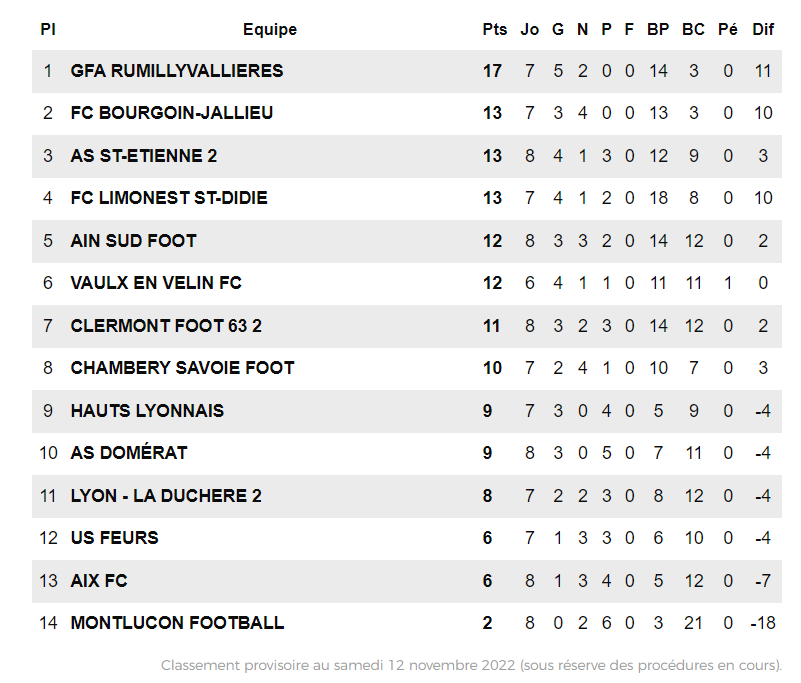
Task: Open the FC BOURGOIN-JALLIEU team entry
Action: click(171, 113)
